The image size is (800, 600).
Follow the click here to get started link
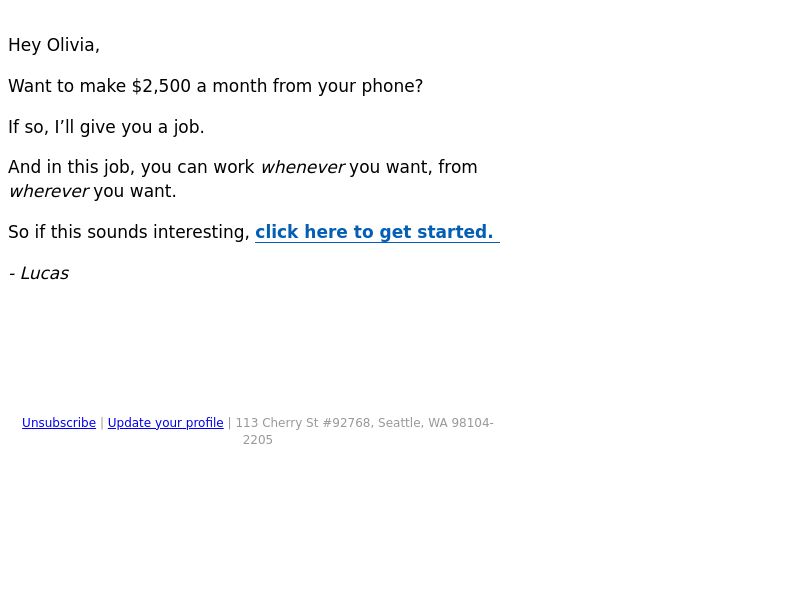click(377, 232)
